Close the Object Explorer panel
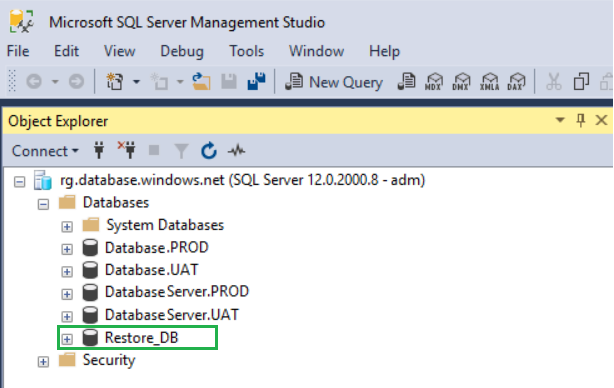This screenshot has height=388, width=614. coord(601,120)
